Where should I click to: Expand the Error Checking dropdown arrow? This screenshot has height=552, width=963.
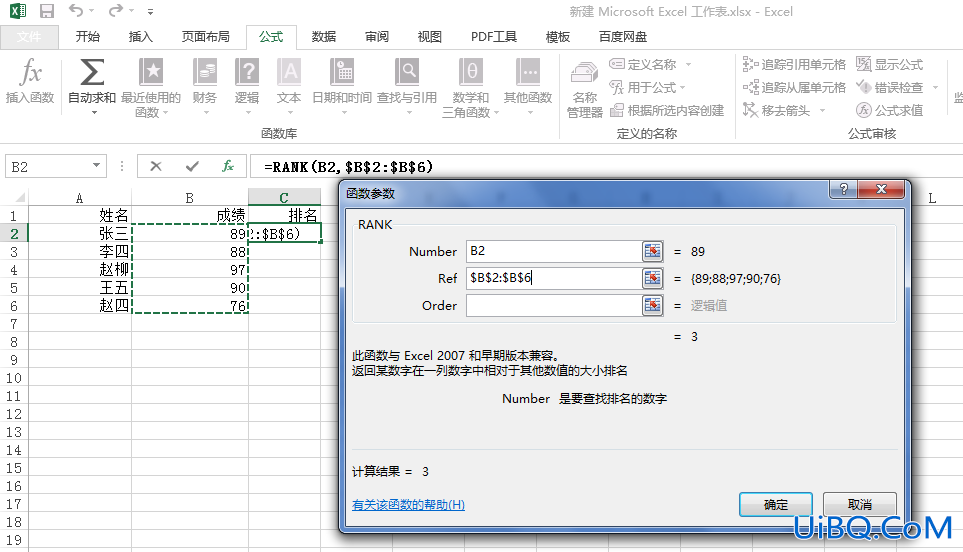(935, 88)
